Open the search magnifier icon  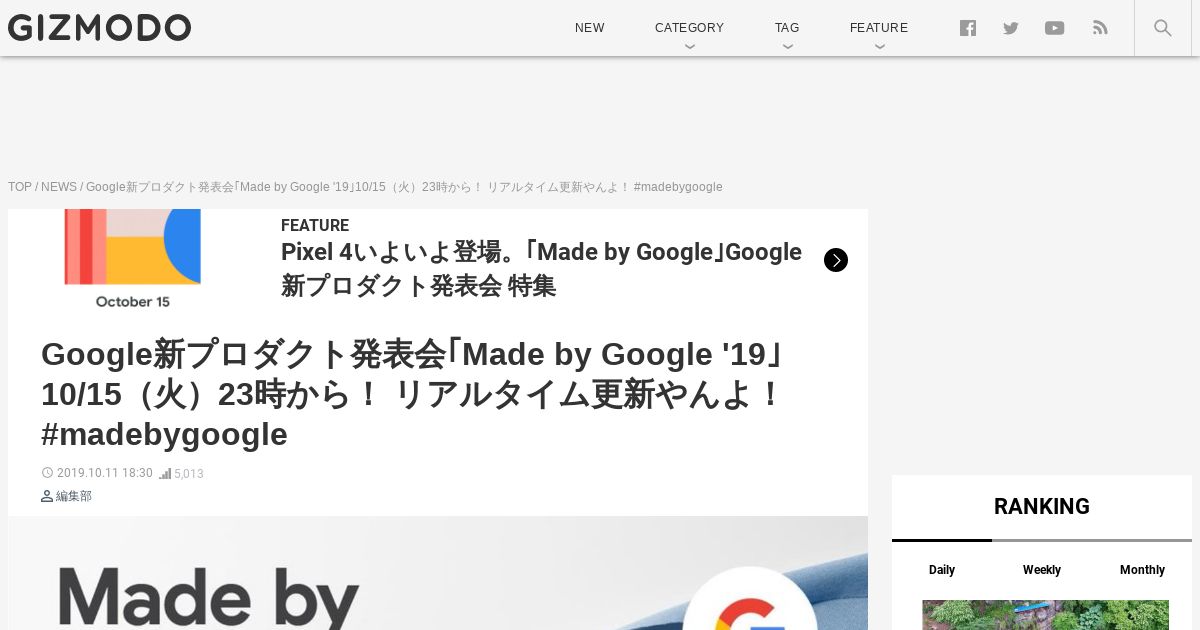1163,28
